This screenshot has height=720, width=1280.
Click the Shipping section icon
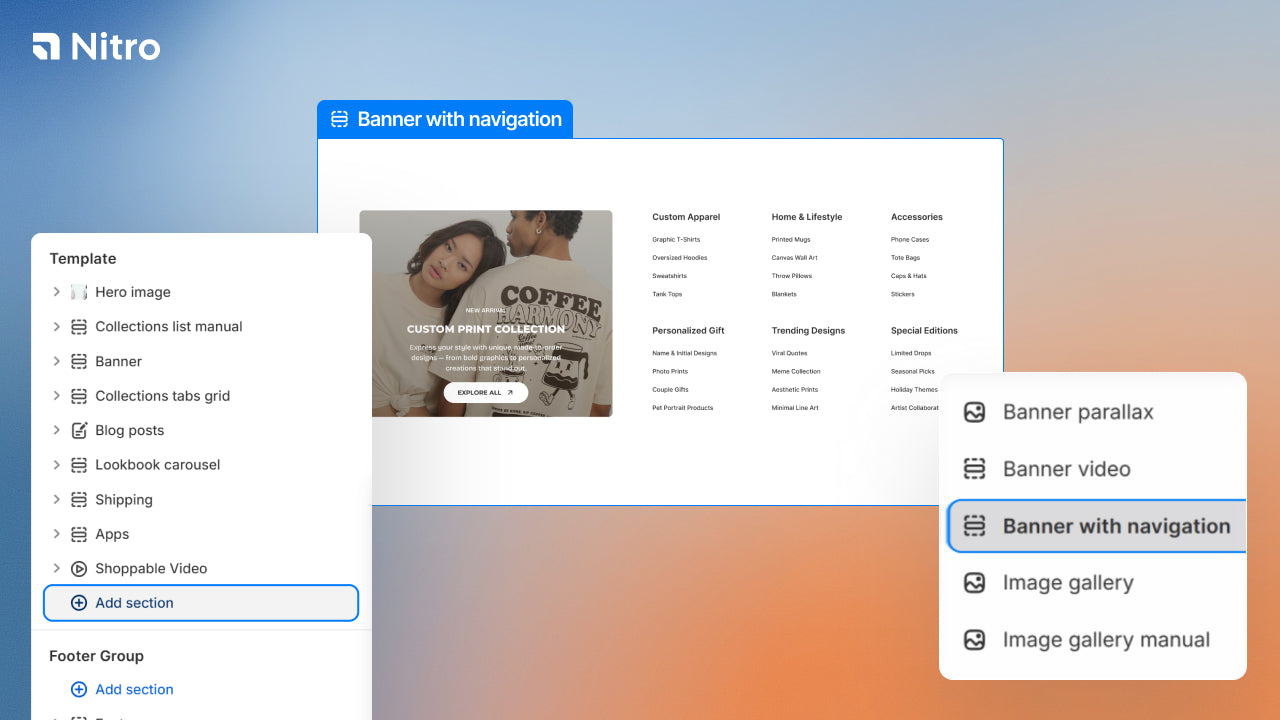coord(79,500)
